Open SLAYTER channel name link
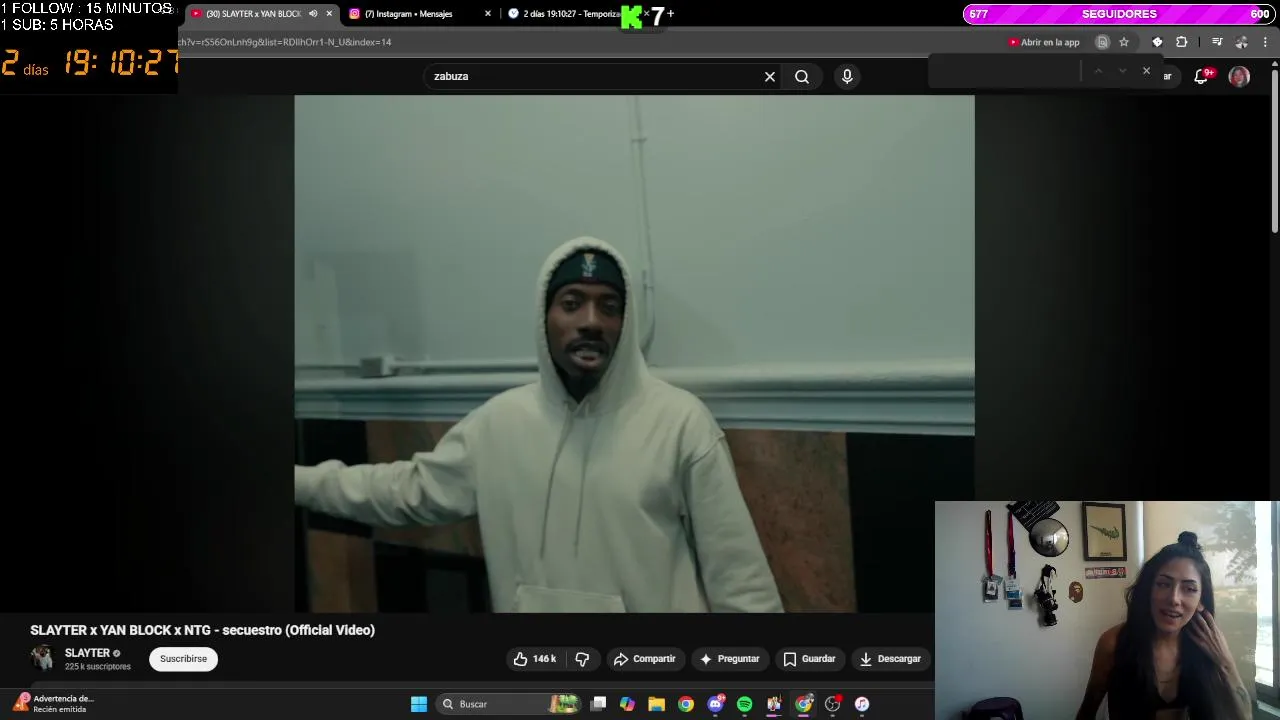The height and width of the screenshot is (720, 1280). tap(87, 653)
